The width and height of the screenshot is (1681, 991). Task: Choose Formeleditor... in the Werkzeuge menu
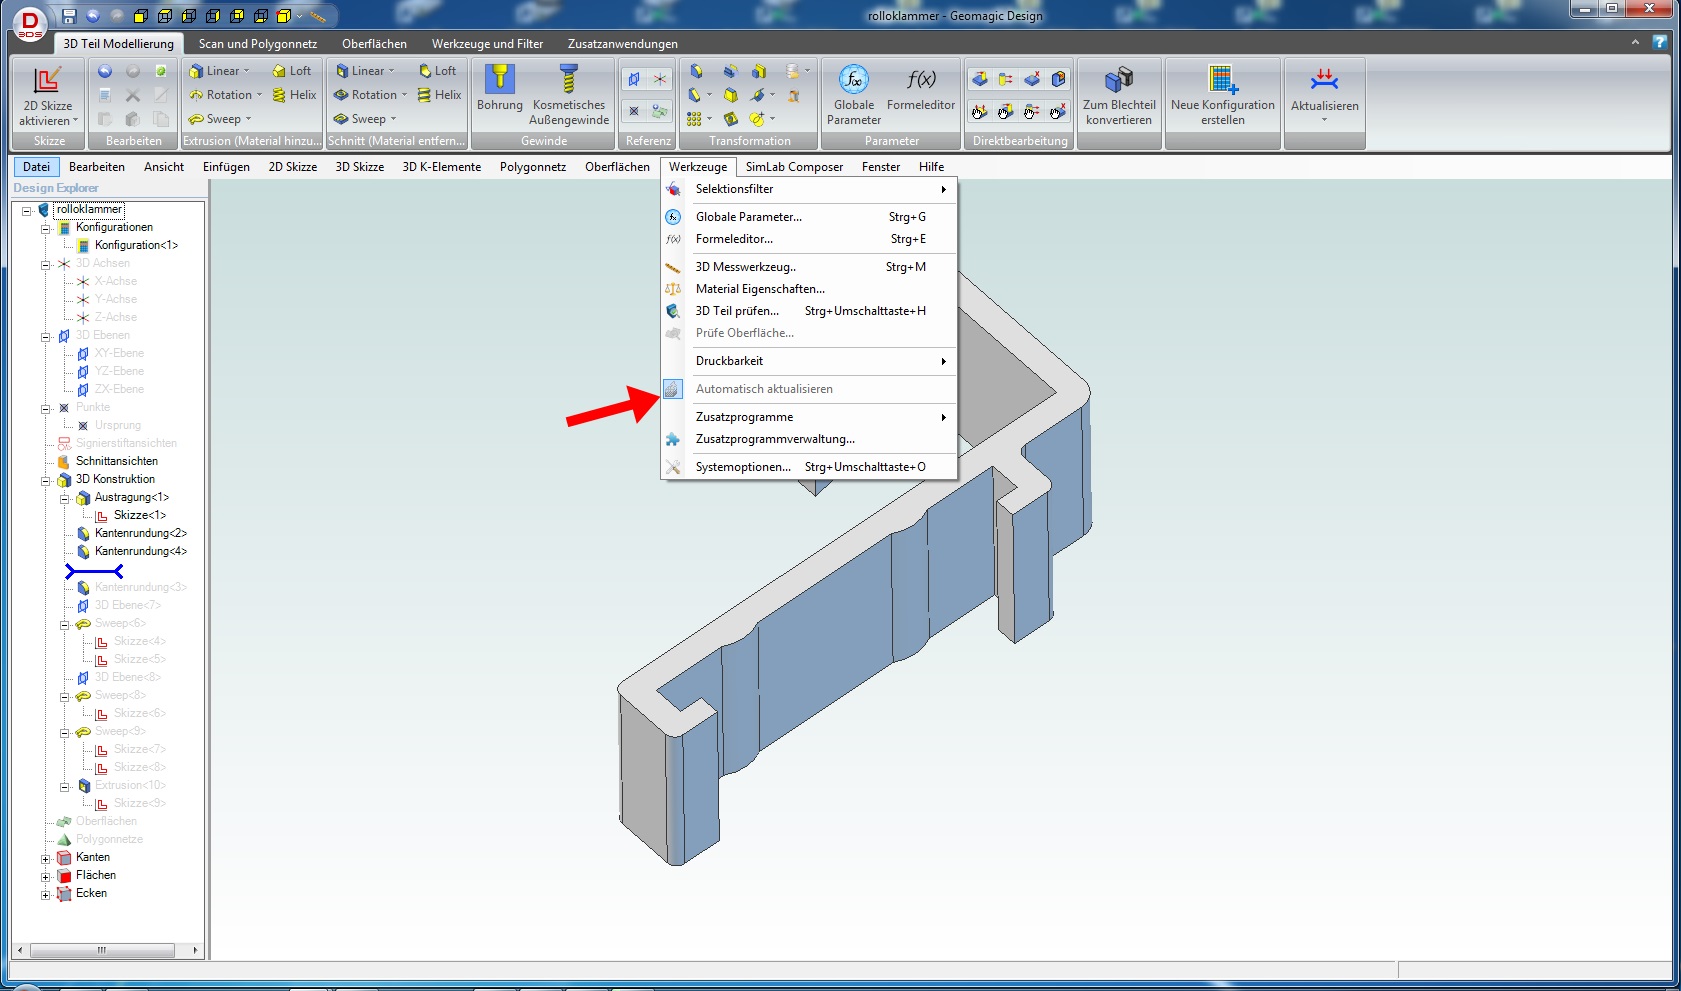click(x=809, y=239)
